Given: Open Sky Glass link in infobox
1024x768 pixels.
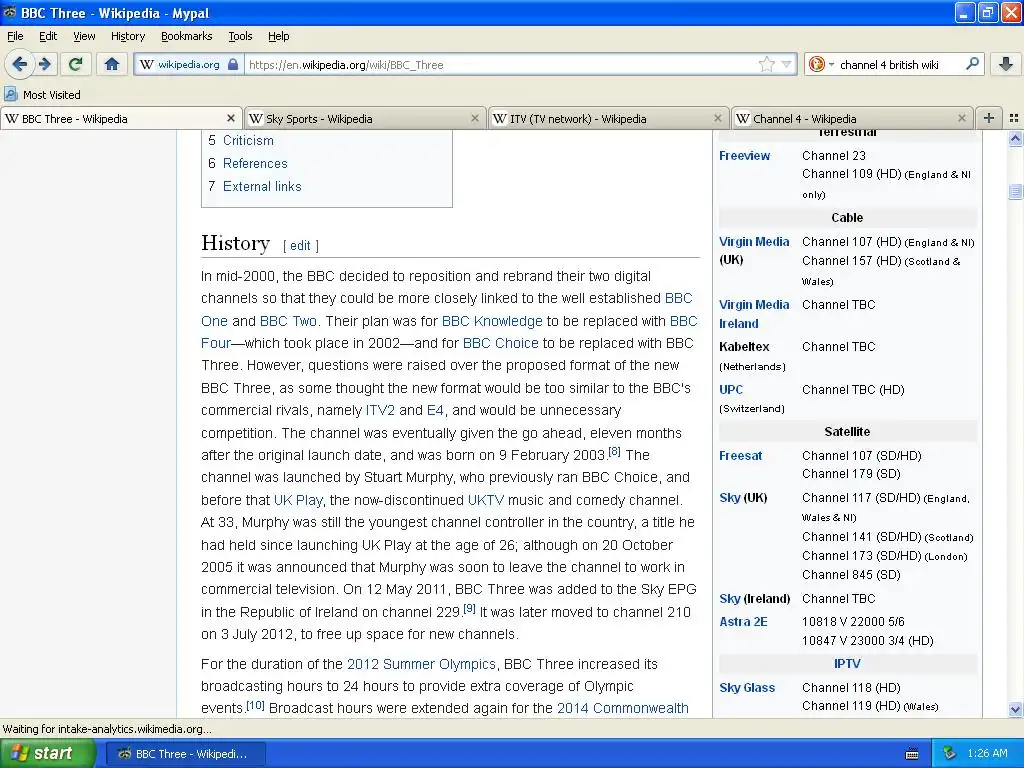Looking at the screenshot, I should [747, 687].
